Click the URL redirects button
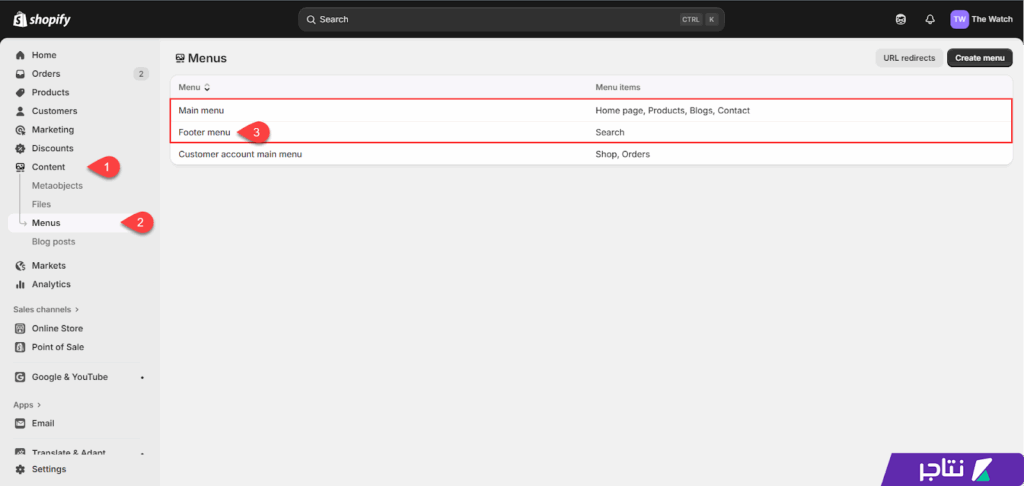 pos(909,58)
